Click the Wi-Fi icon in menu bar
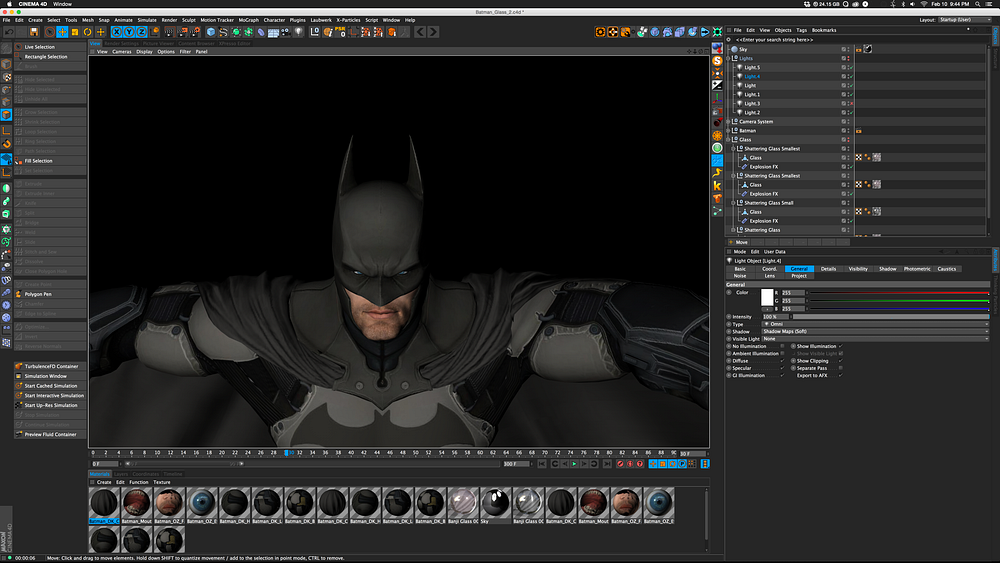 click(x=924, y=4)
